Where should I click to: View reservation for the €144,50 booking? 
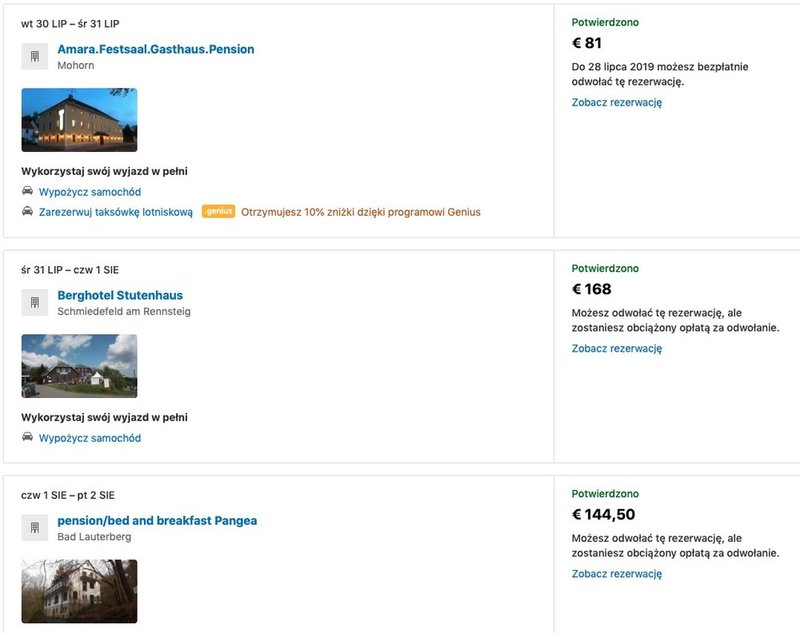[617, 574]
